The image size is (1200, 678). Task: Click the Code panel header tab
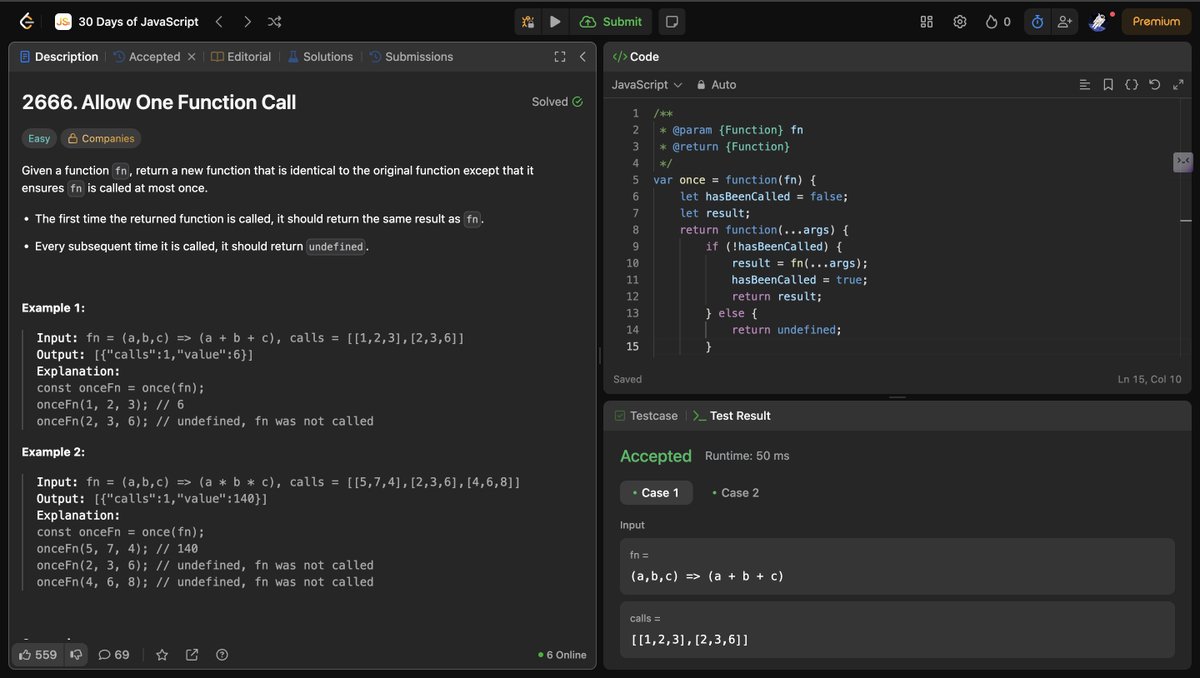(636, 57)
